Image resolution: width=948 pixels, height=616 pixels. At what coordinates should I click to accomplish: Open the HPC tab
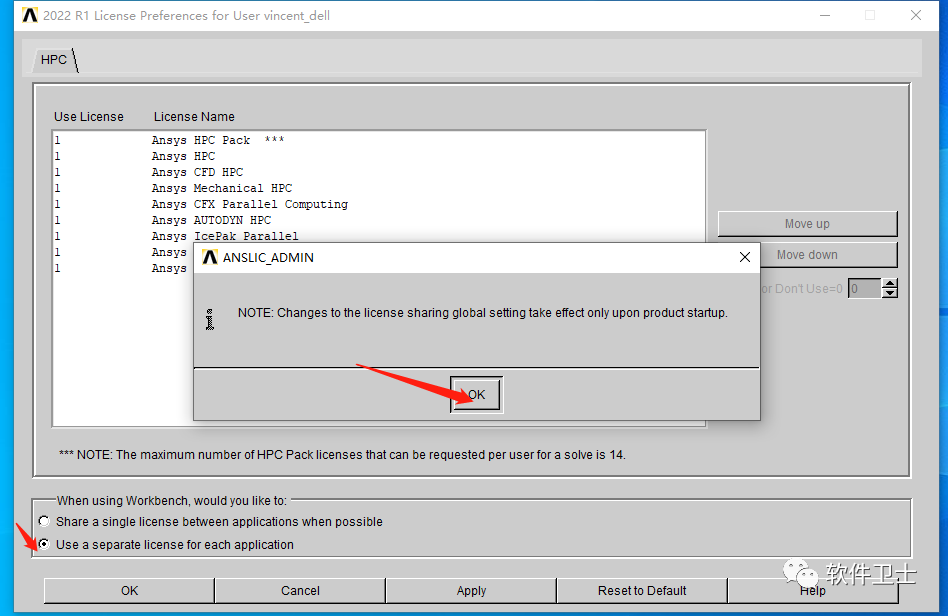54,60
